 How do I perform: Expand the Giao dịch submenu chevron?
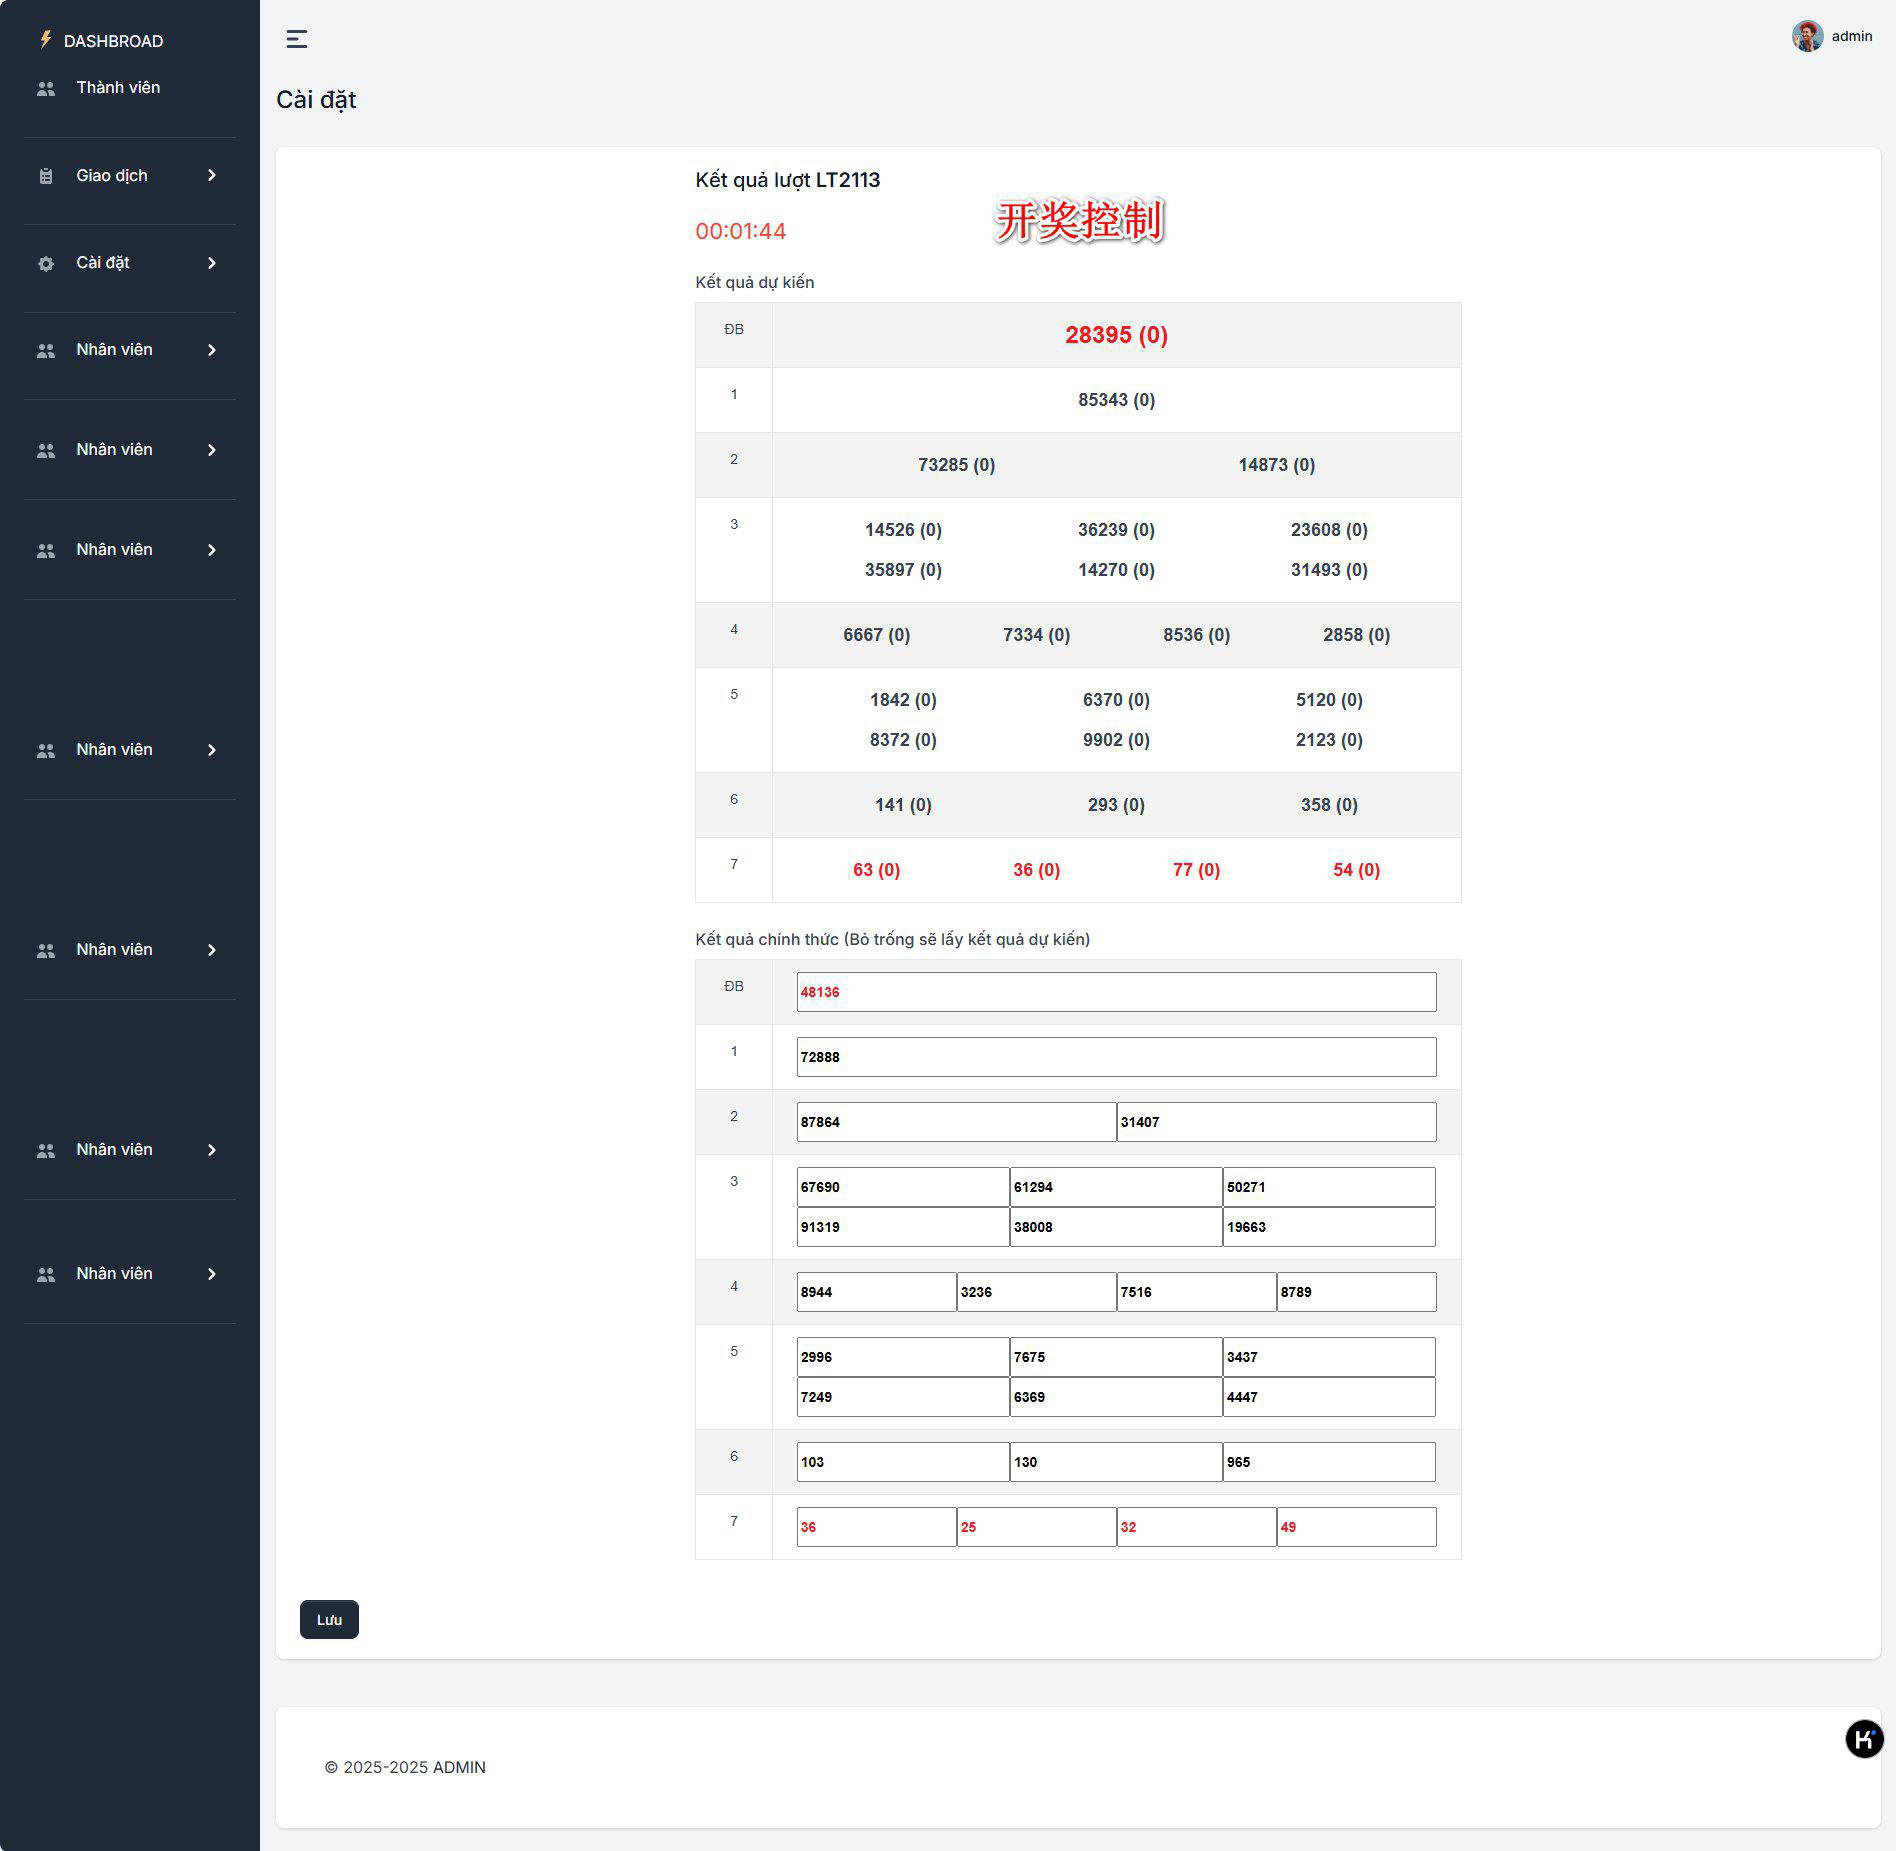[x=212, y=176]
